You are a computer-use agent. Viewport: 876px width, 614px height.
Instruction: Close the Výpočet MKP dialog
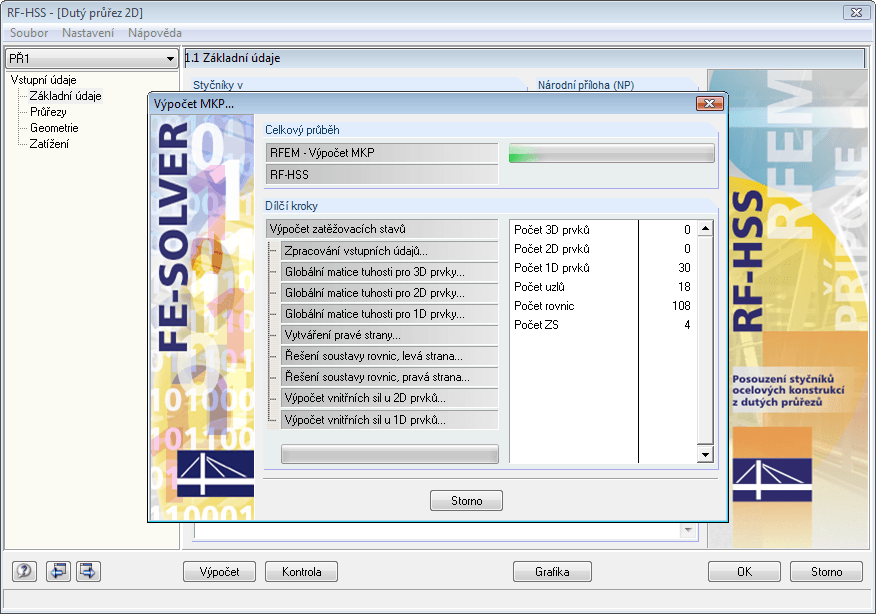pyautogui.click(x=710, y=103)
